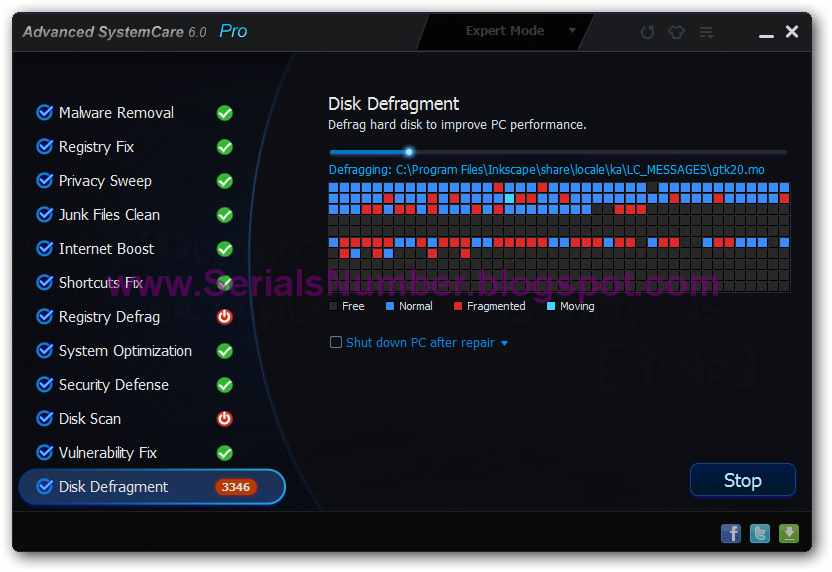The width and height of the screenshot is (832, 572).
Task: Uncheck the Shortcuts Fix checkbox
Action: pyautogui.click(x=45, y=282)
